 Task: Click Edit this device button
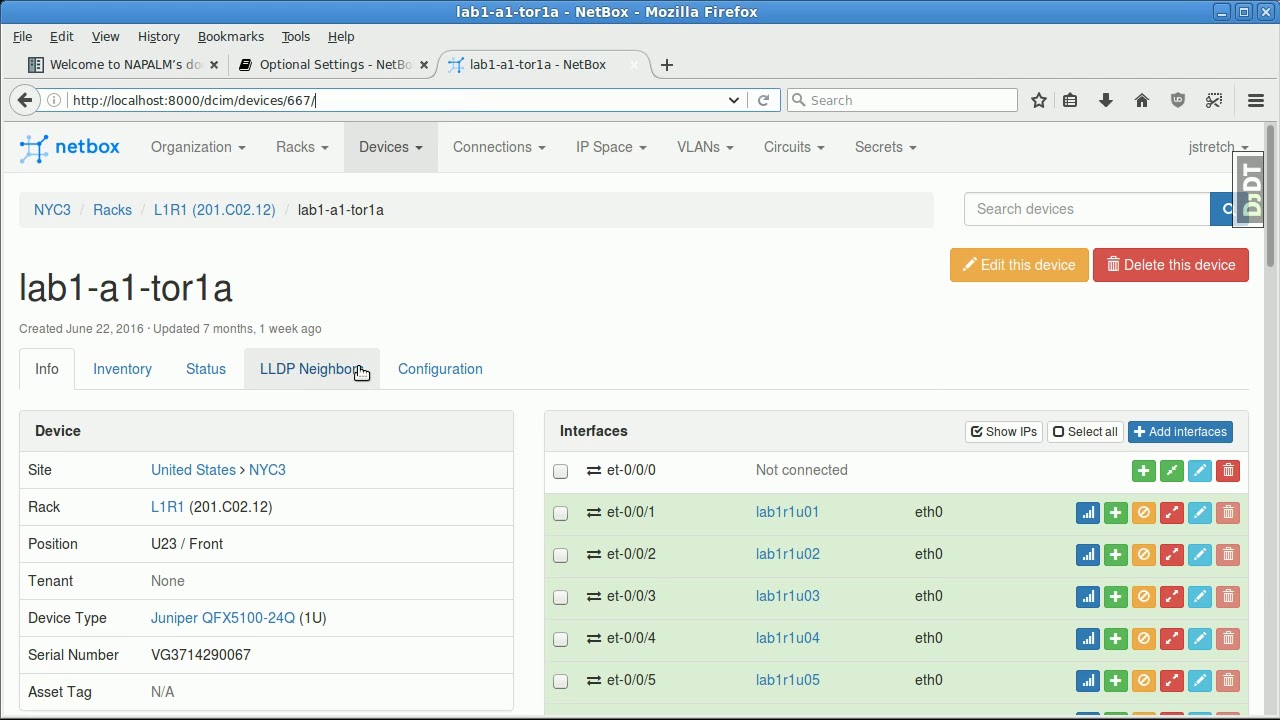1019,265
